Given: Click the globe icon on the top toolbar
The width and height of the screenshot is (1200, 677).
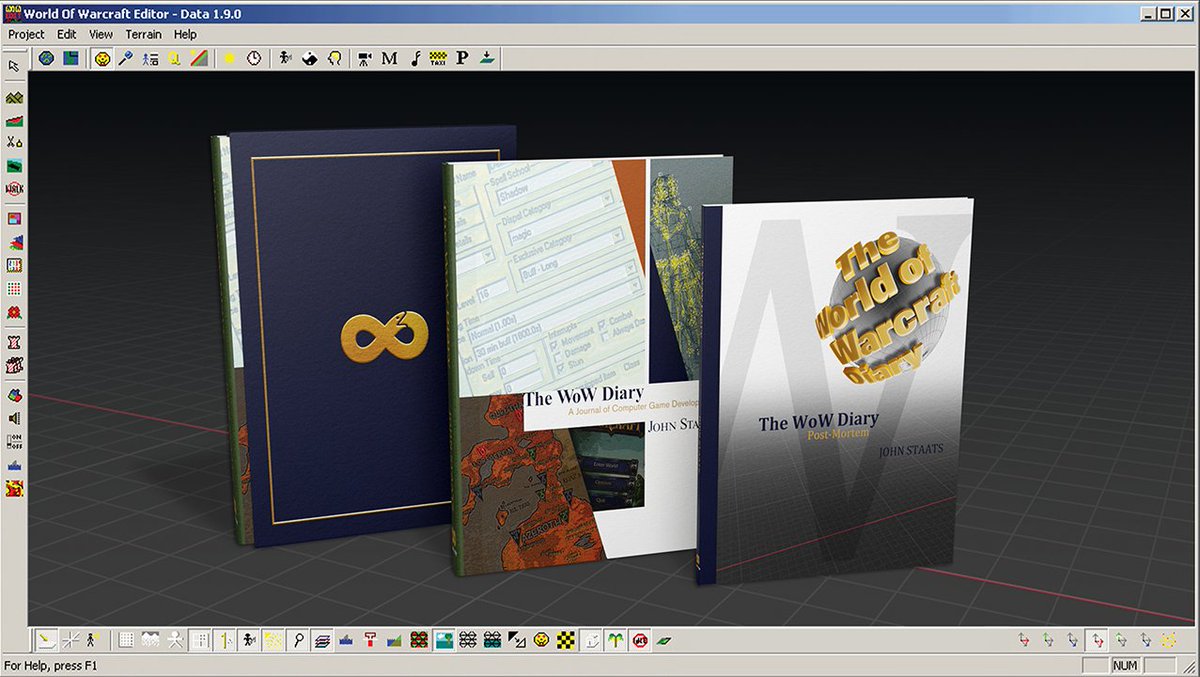Looking at the screenshot, I should tap(44, 57).
